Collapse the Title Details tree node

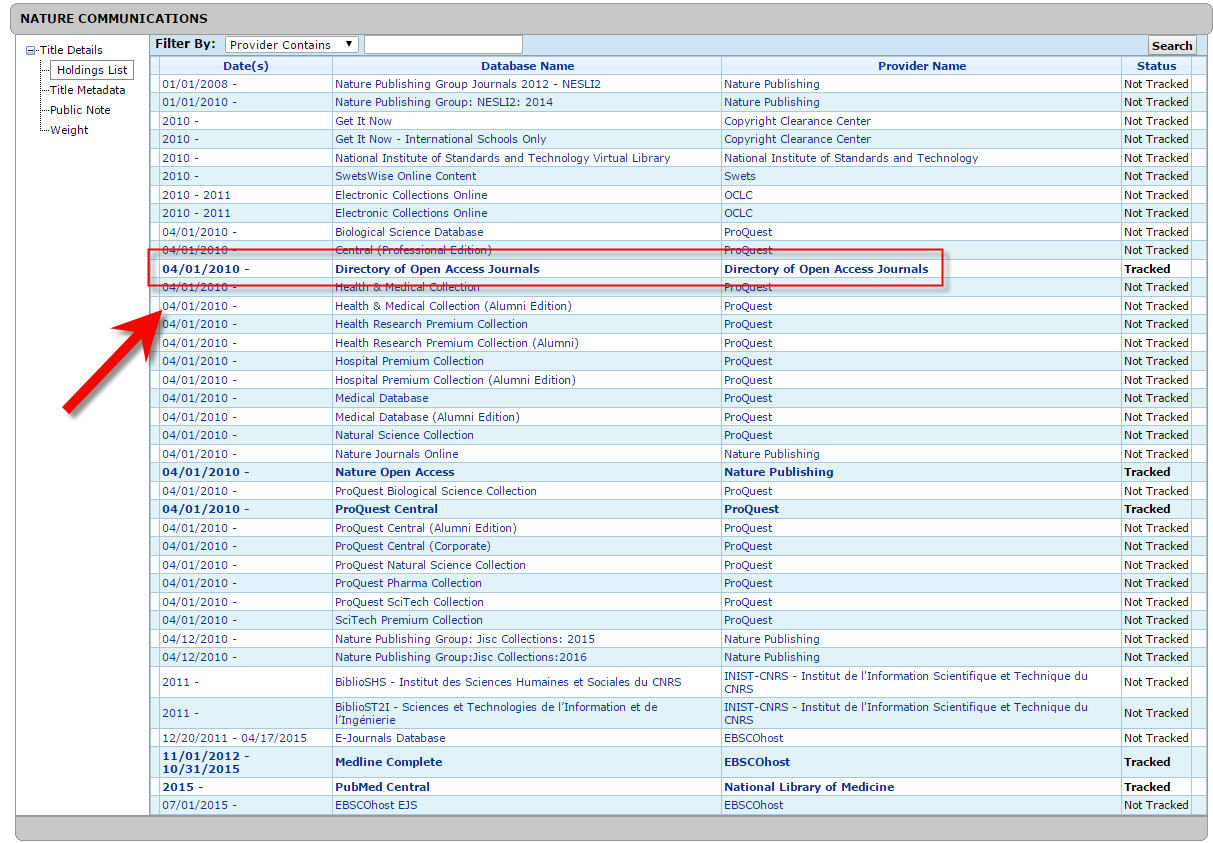click(x=31, y=50)
